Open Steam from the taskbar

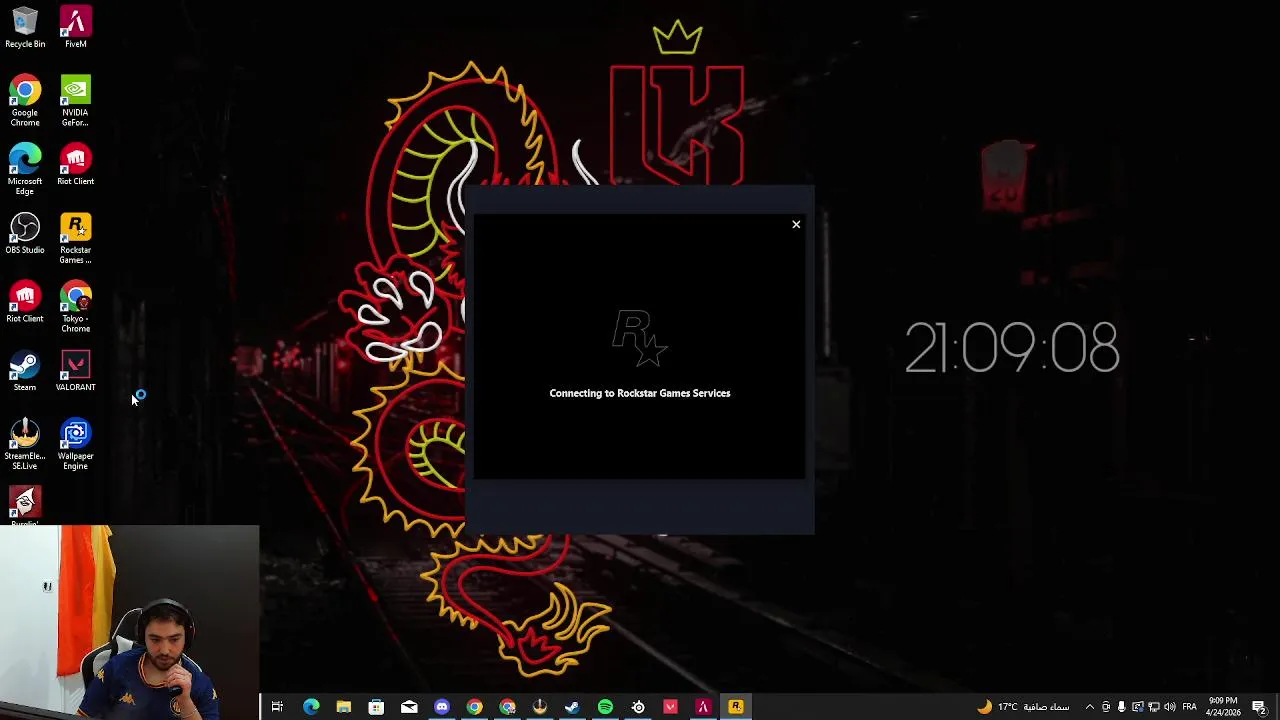pos(572,707)
